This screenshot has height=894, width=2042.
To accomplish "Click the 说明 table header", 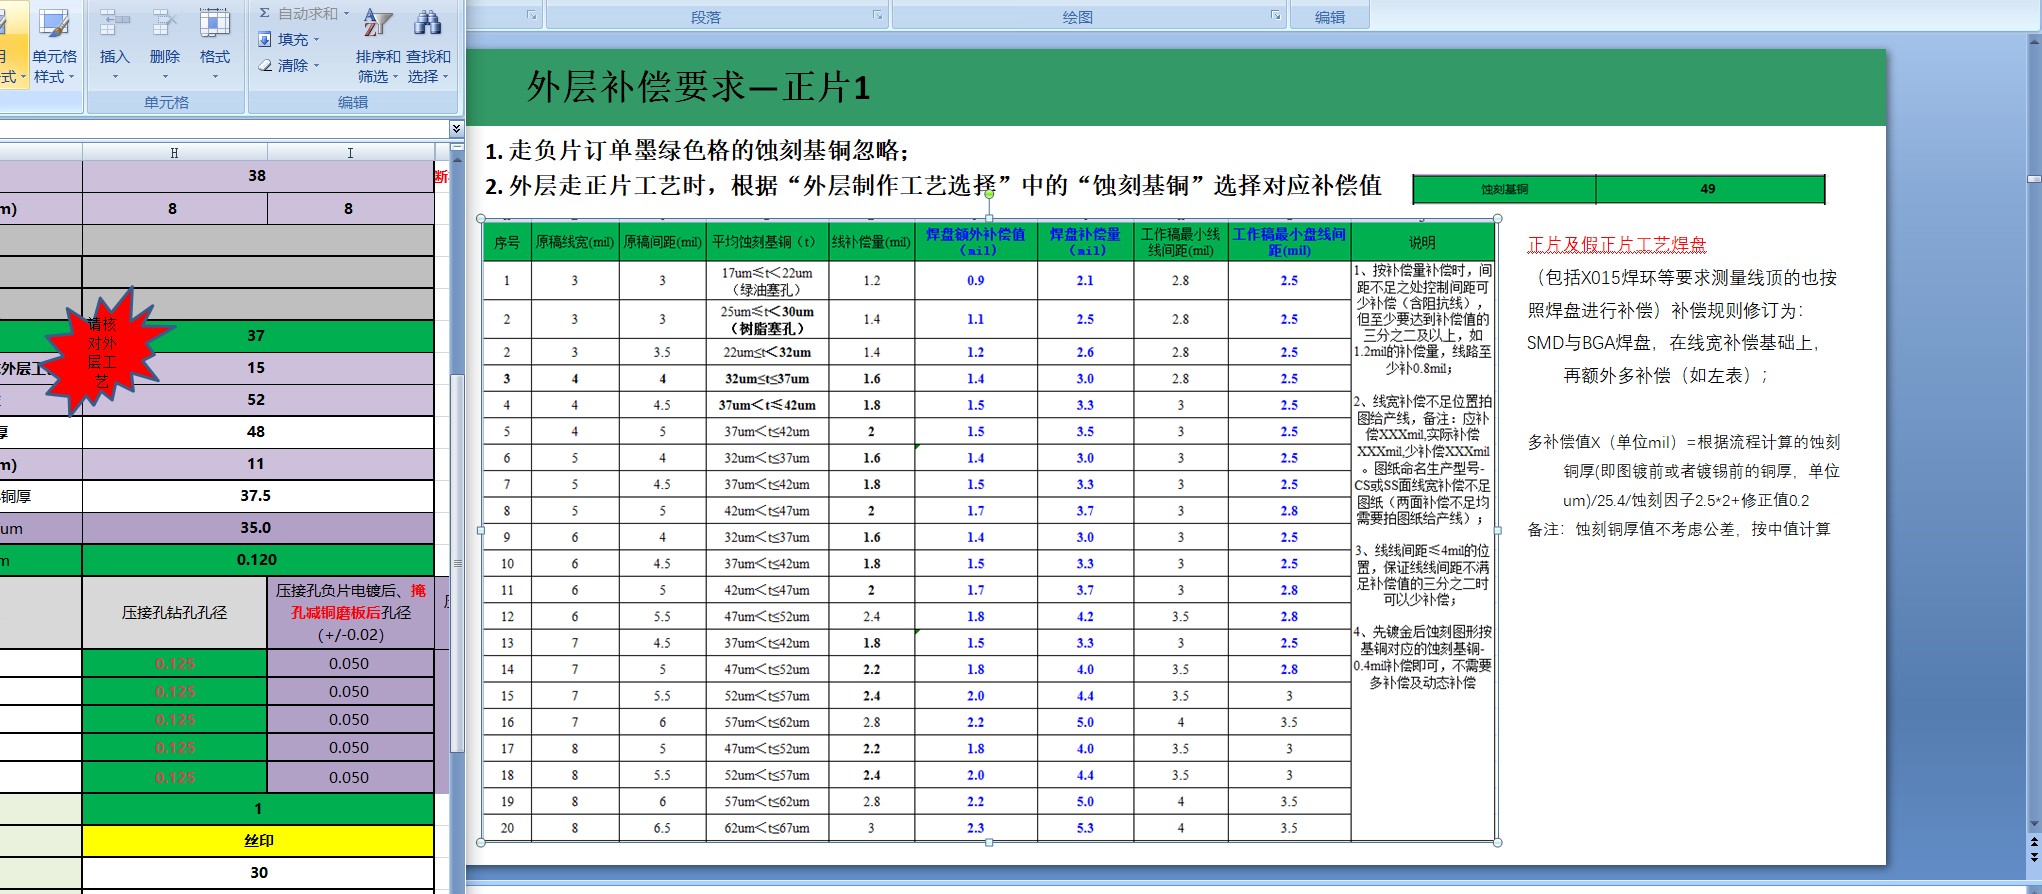I will 1422,242.
